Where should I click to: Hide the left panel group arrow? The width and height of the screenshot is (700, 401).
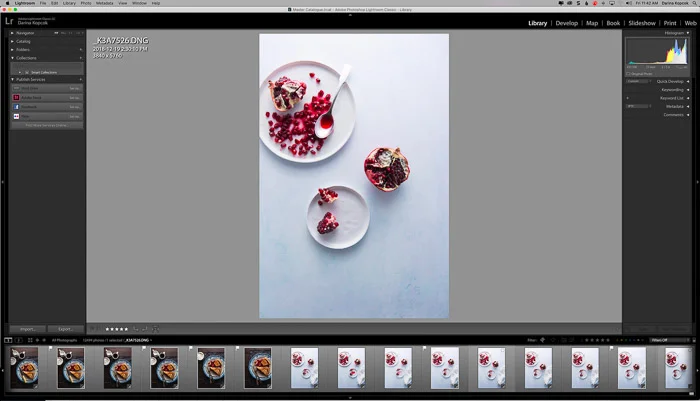point(2,182)
